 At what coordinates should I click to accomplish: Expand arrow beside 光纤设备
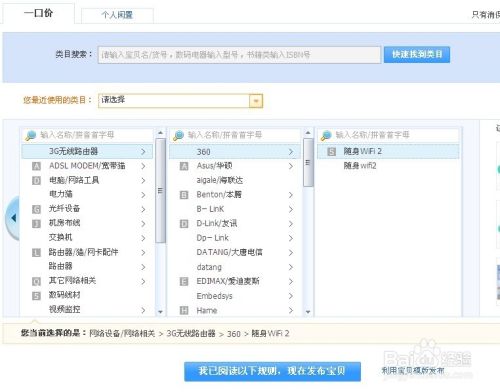click(143, 209)
